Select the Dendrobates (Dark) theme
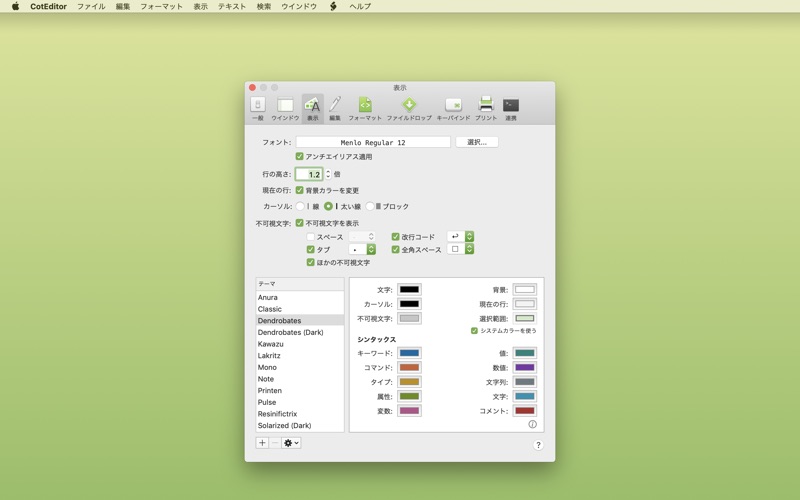Screen dimensions: 800x500 [x=299, y=332]
